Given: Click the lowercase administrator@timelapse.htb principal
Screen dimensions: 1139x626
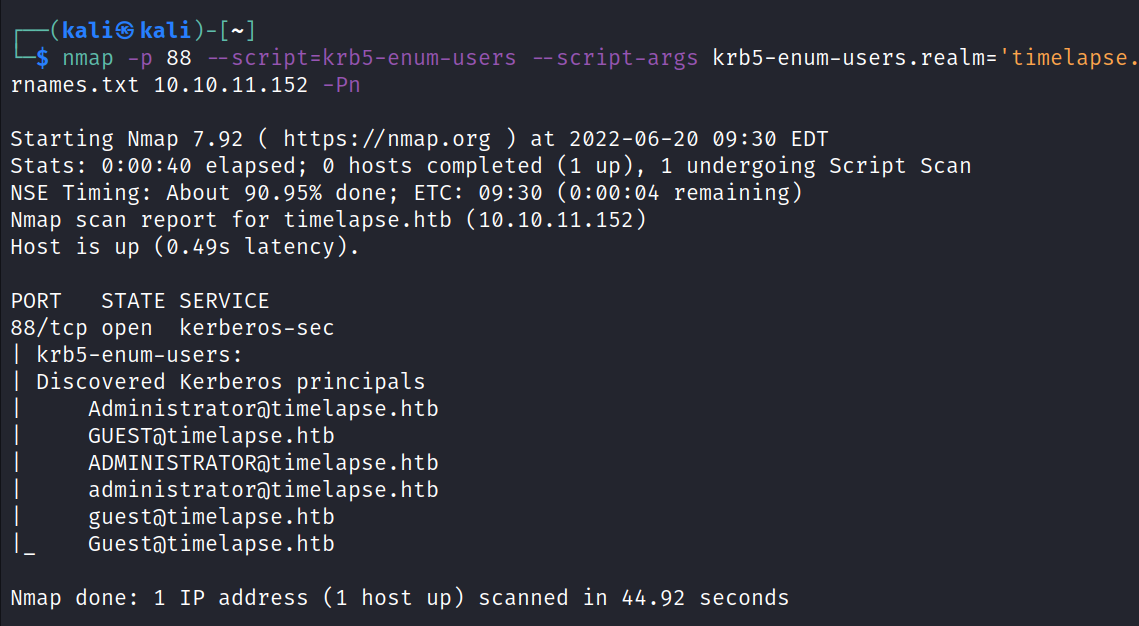Looking at the screenshot, I should pos(263,490).
